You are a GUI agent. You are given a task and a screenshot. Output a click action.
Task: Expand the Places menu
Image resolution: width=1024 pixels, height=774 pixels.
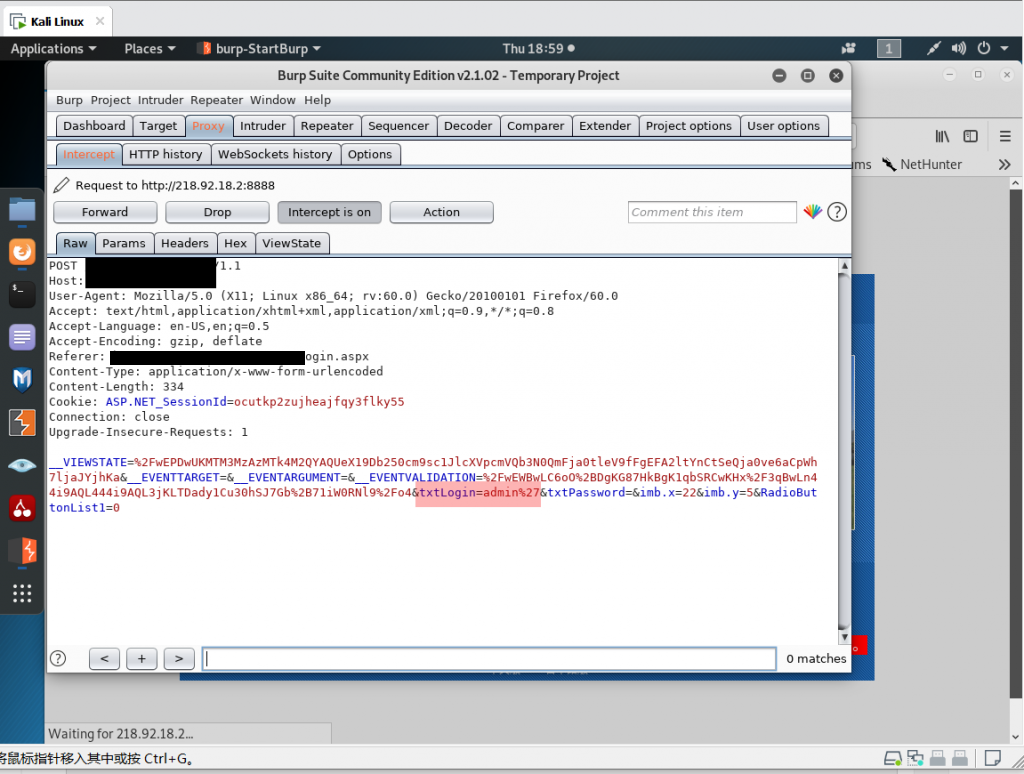pyautogui.click(x=150, y=48)
